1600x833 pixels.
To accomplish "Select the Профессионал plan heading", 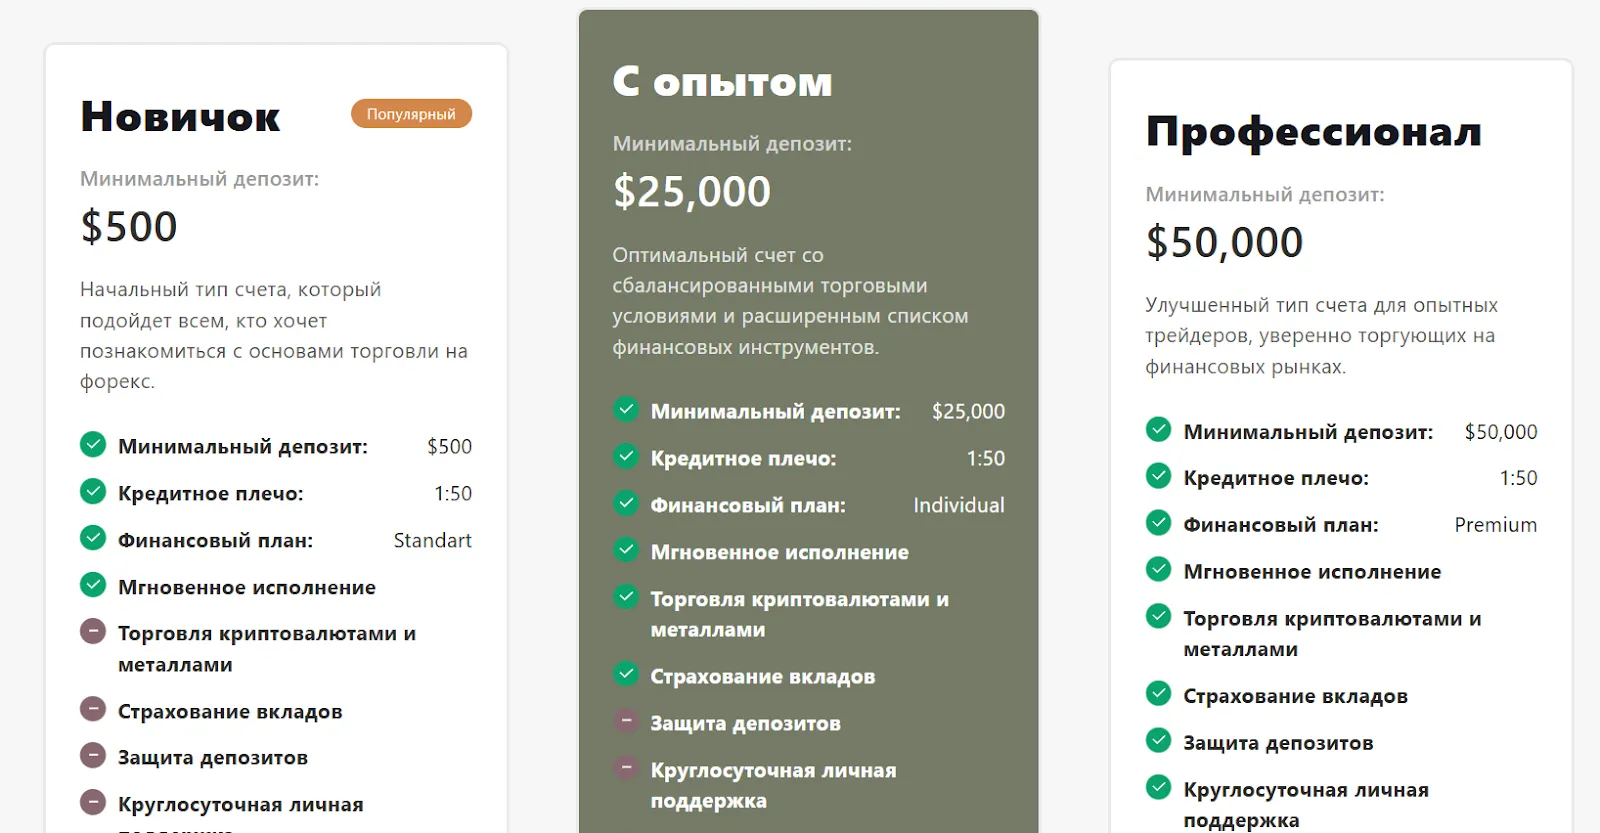I will coord(1314,132).
